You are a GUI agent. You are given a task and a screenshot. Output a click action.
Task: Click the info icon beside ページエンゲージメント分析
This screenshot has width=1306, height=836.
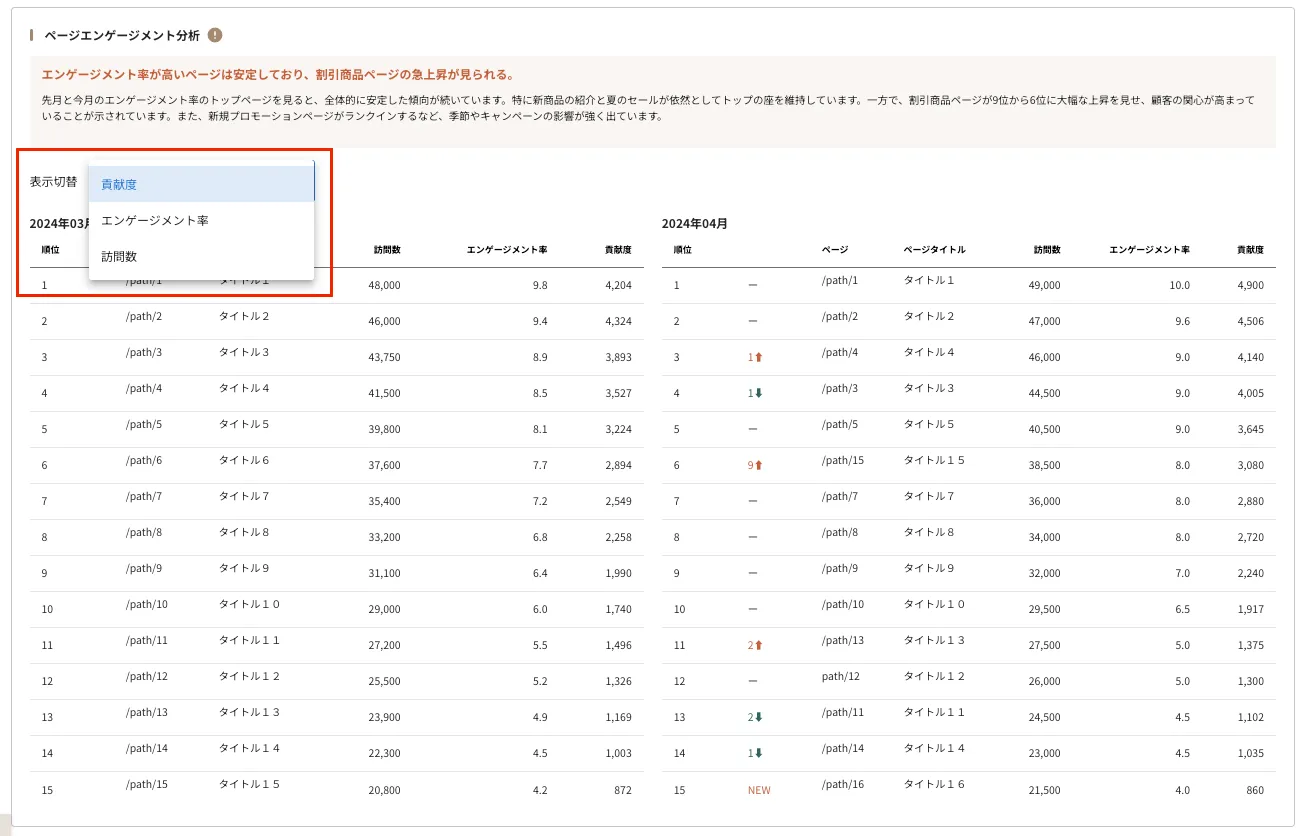point(215,35)
